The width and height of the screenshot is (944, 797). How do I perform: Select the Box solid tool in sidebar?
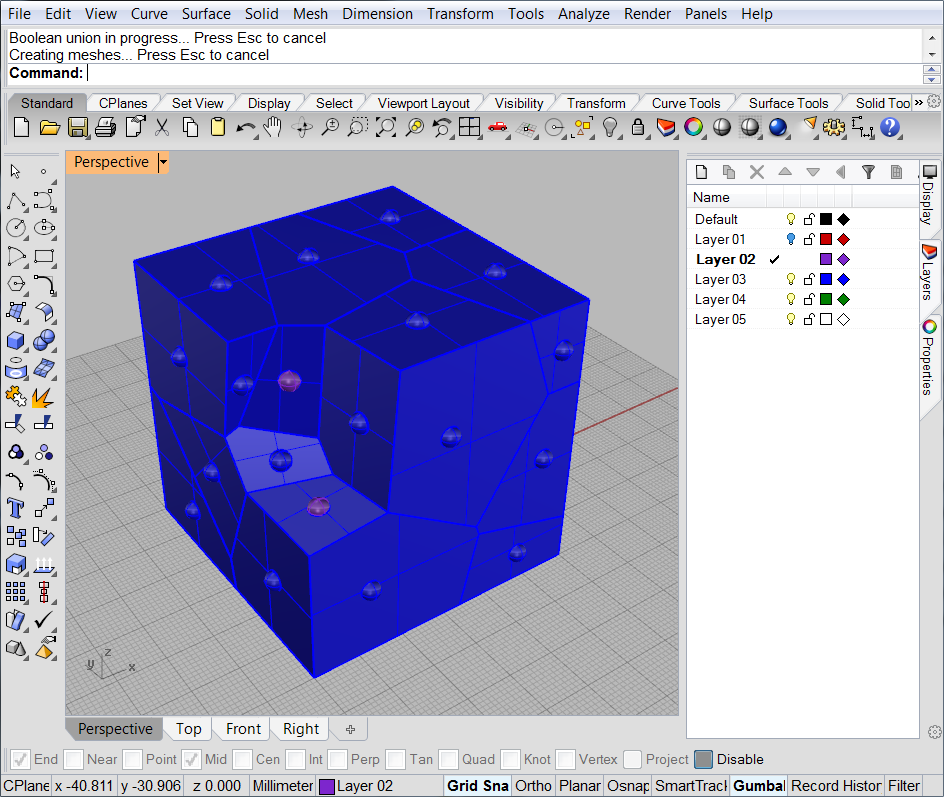coord(16,340)
